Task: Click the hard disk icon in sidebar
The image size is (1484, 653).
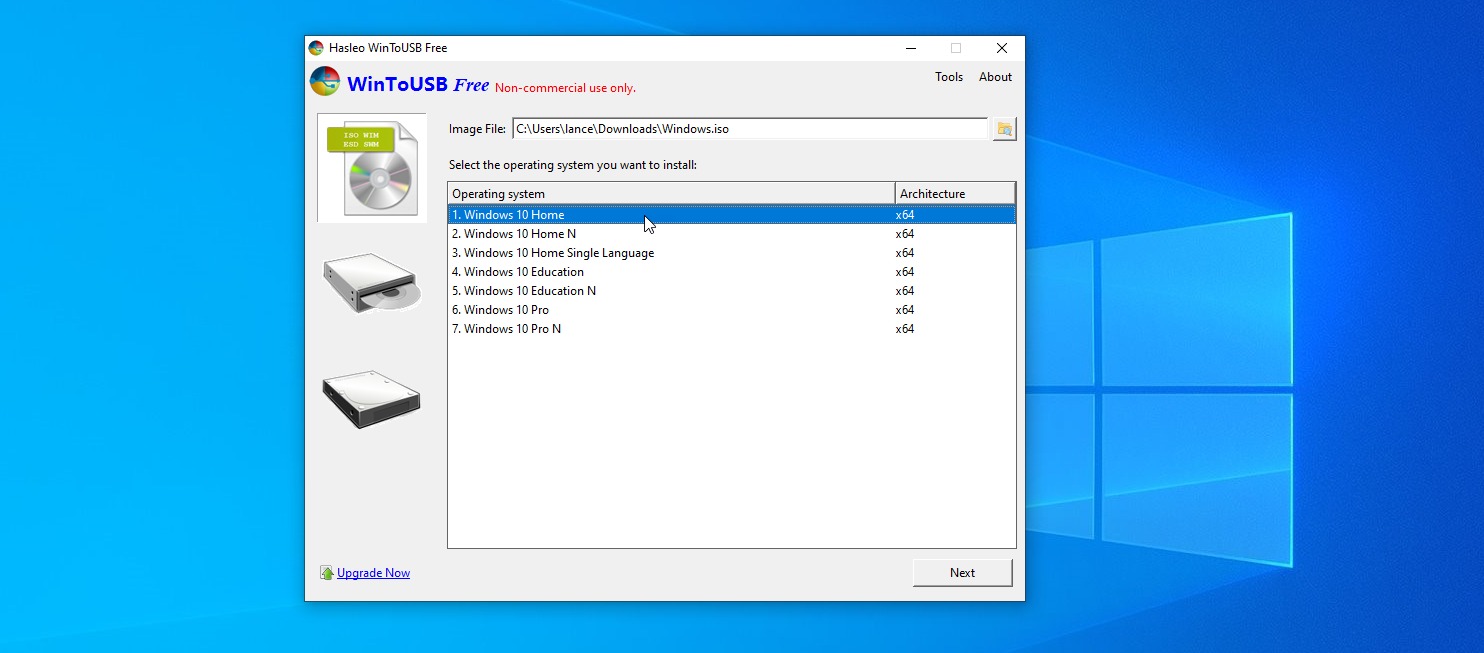Action: pyautogui.click(x=371, y=398)
